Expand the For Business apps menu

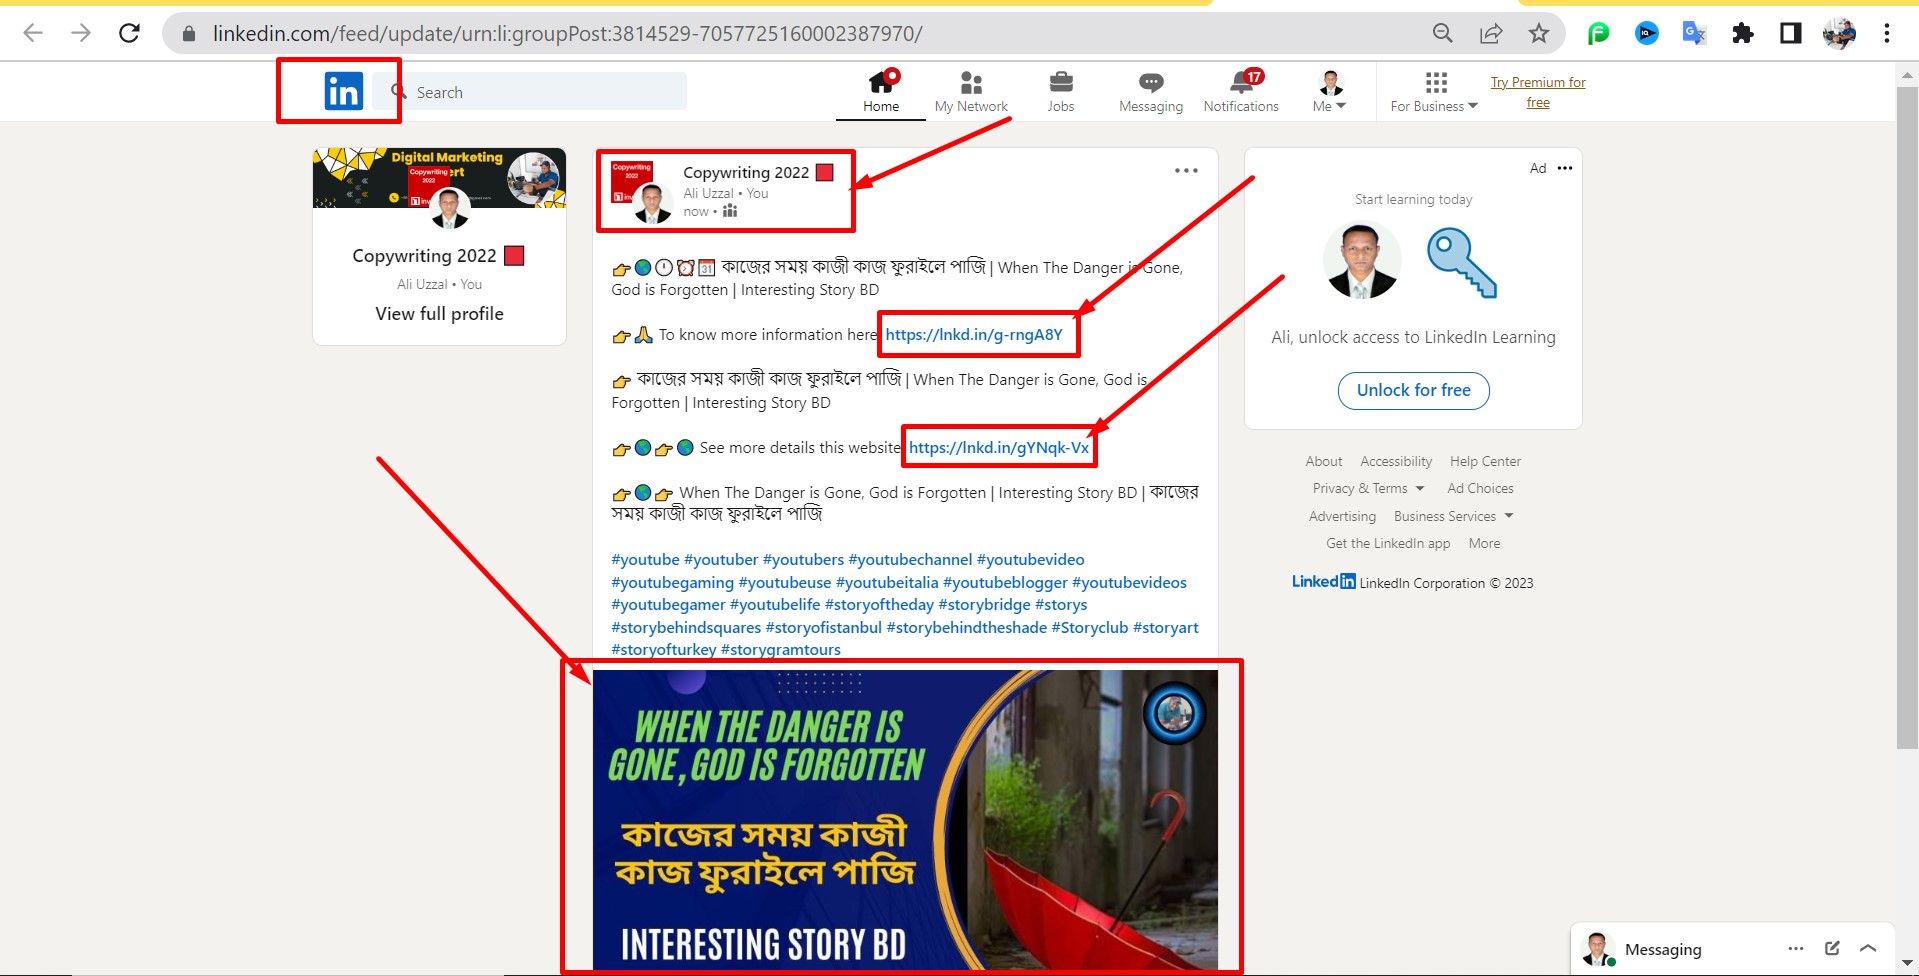point(1434,92)
